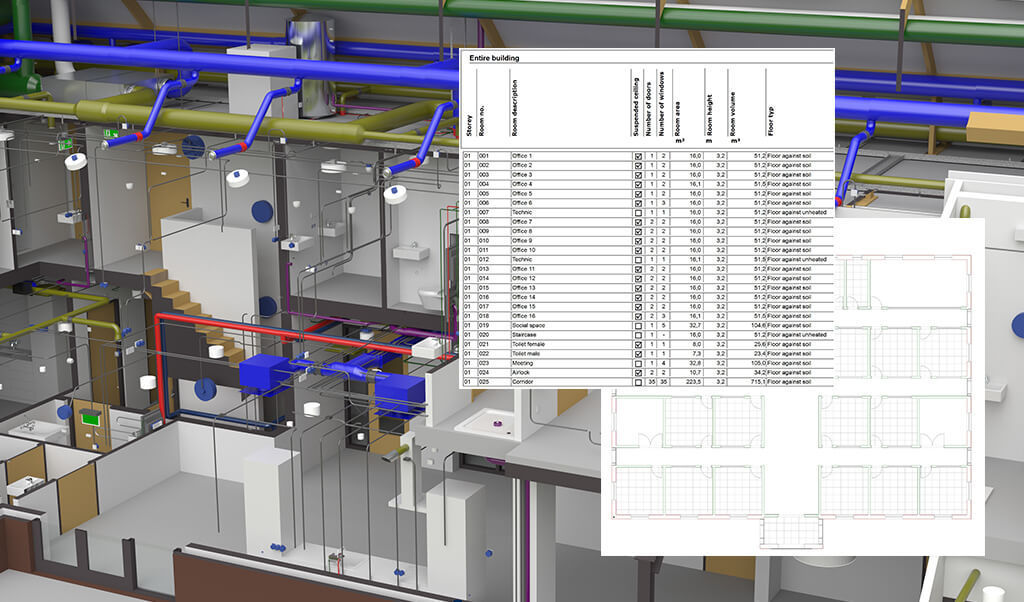This screenshot has height=602, width=1024.
Task: Check suspended ceiling for Office 6
Action: 638,204
